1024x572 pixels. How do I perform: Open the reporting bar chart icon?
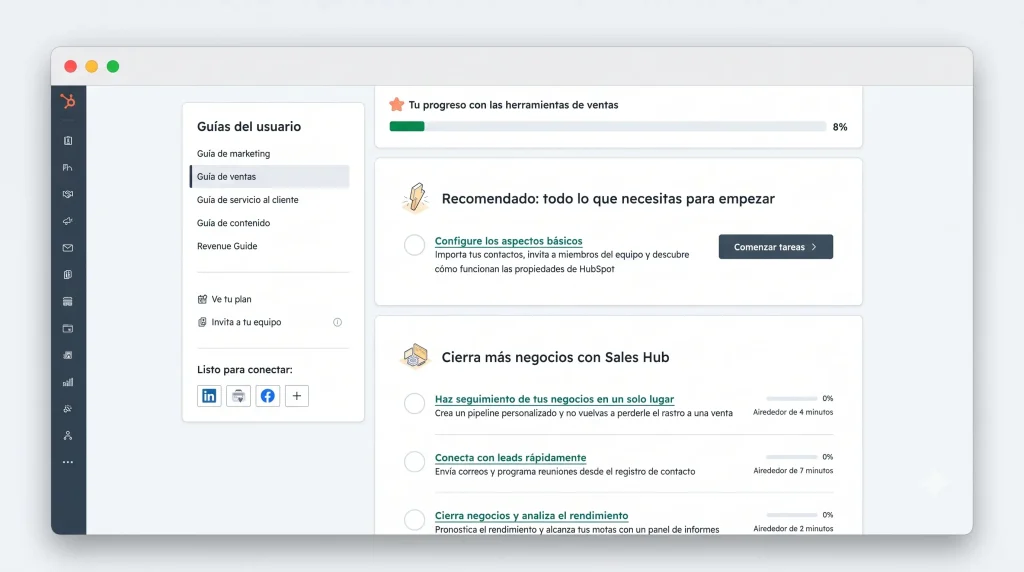click(68, 382)
